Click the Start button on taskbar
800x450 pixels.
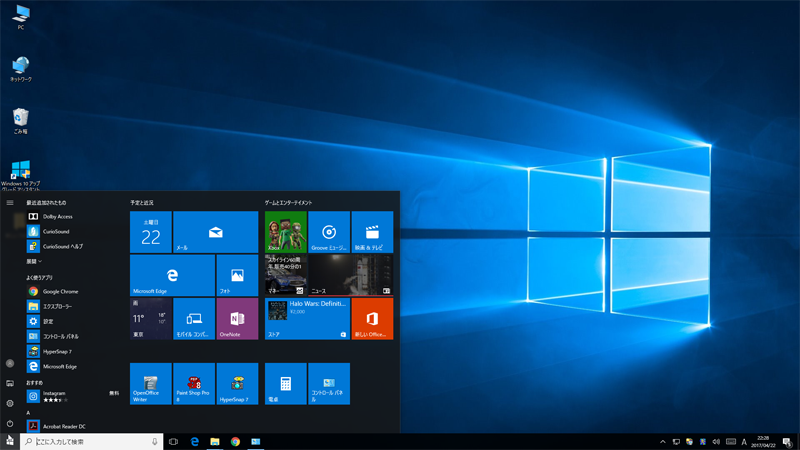pyautogui.click(x=10, y=441)
